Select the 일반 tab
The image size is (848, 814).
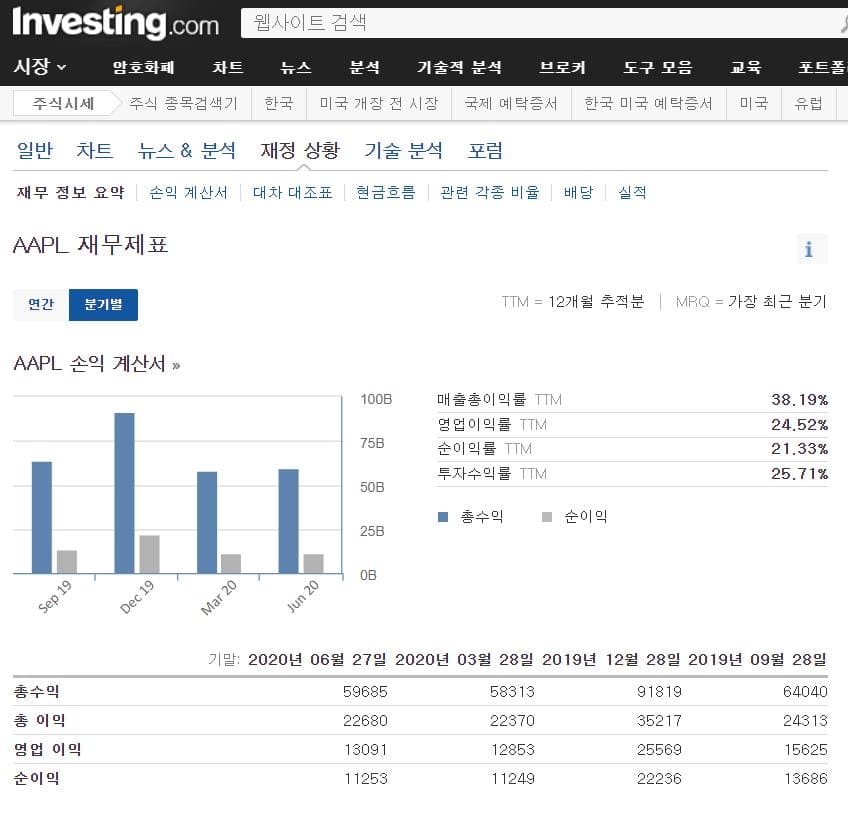(x=34, y=150)
